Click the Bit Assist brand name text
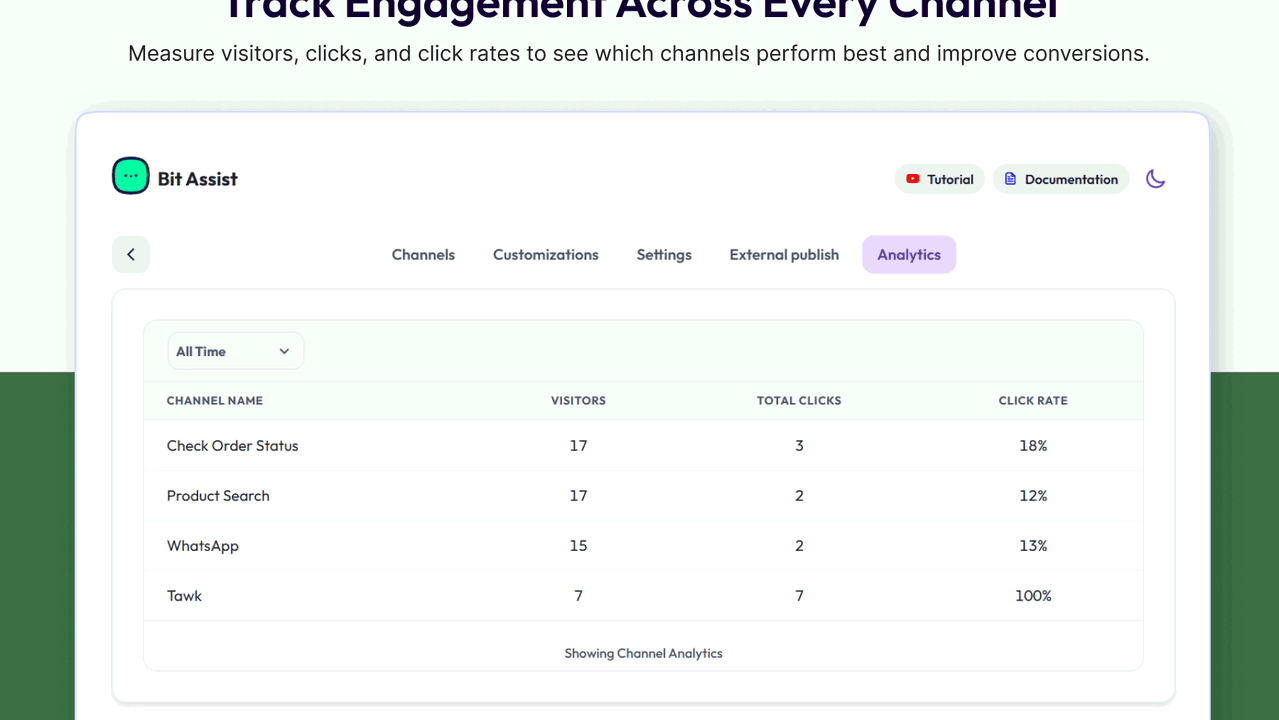 [198, 179]
